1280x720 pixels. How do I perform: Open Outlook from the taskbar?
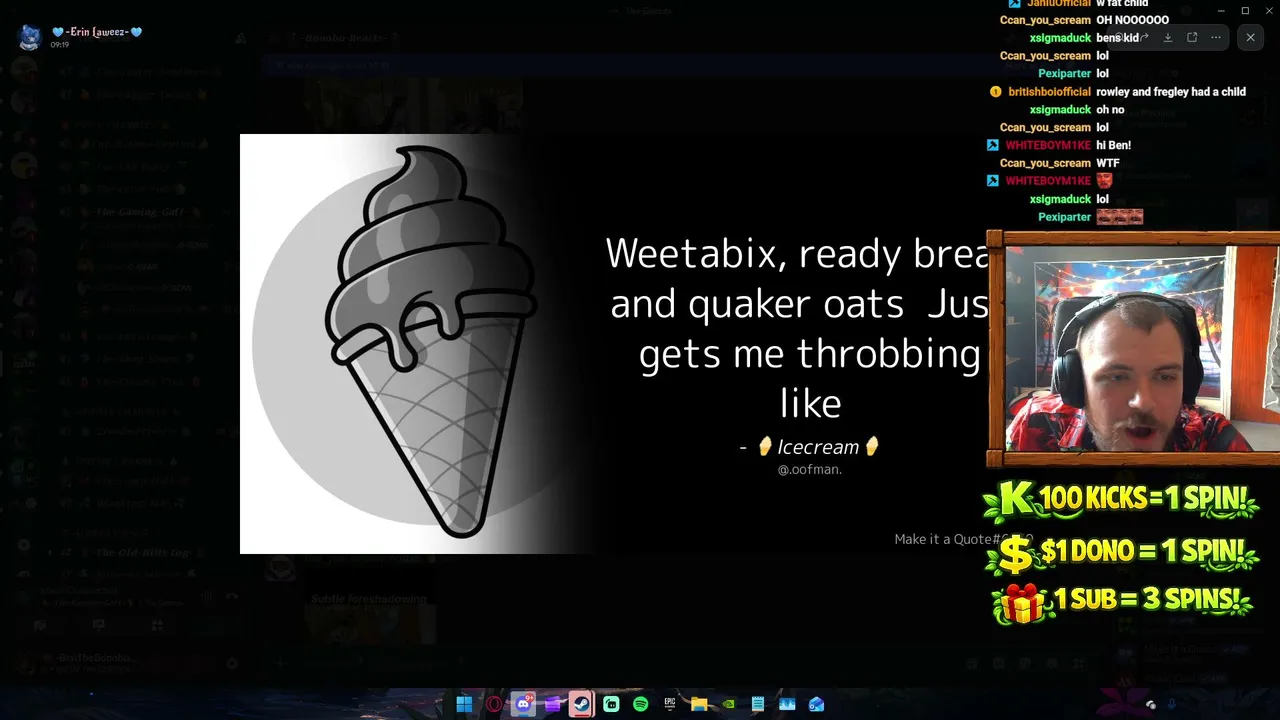817,704
